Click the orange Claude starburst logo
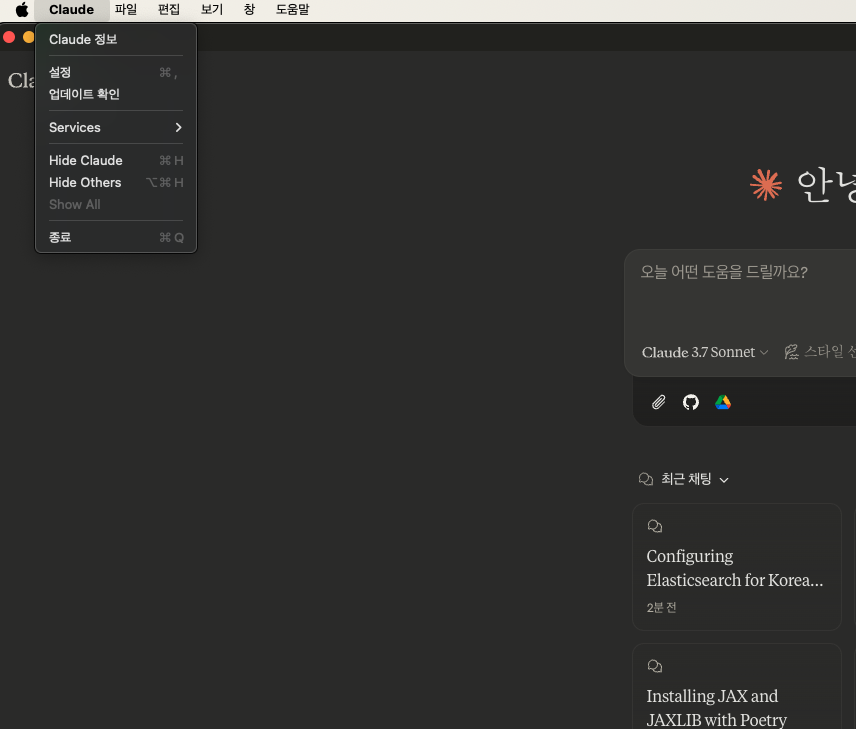Screen dimensions: 856x729 point(766,185)
